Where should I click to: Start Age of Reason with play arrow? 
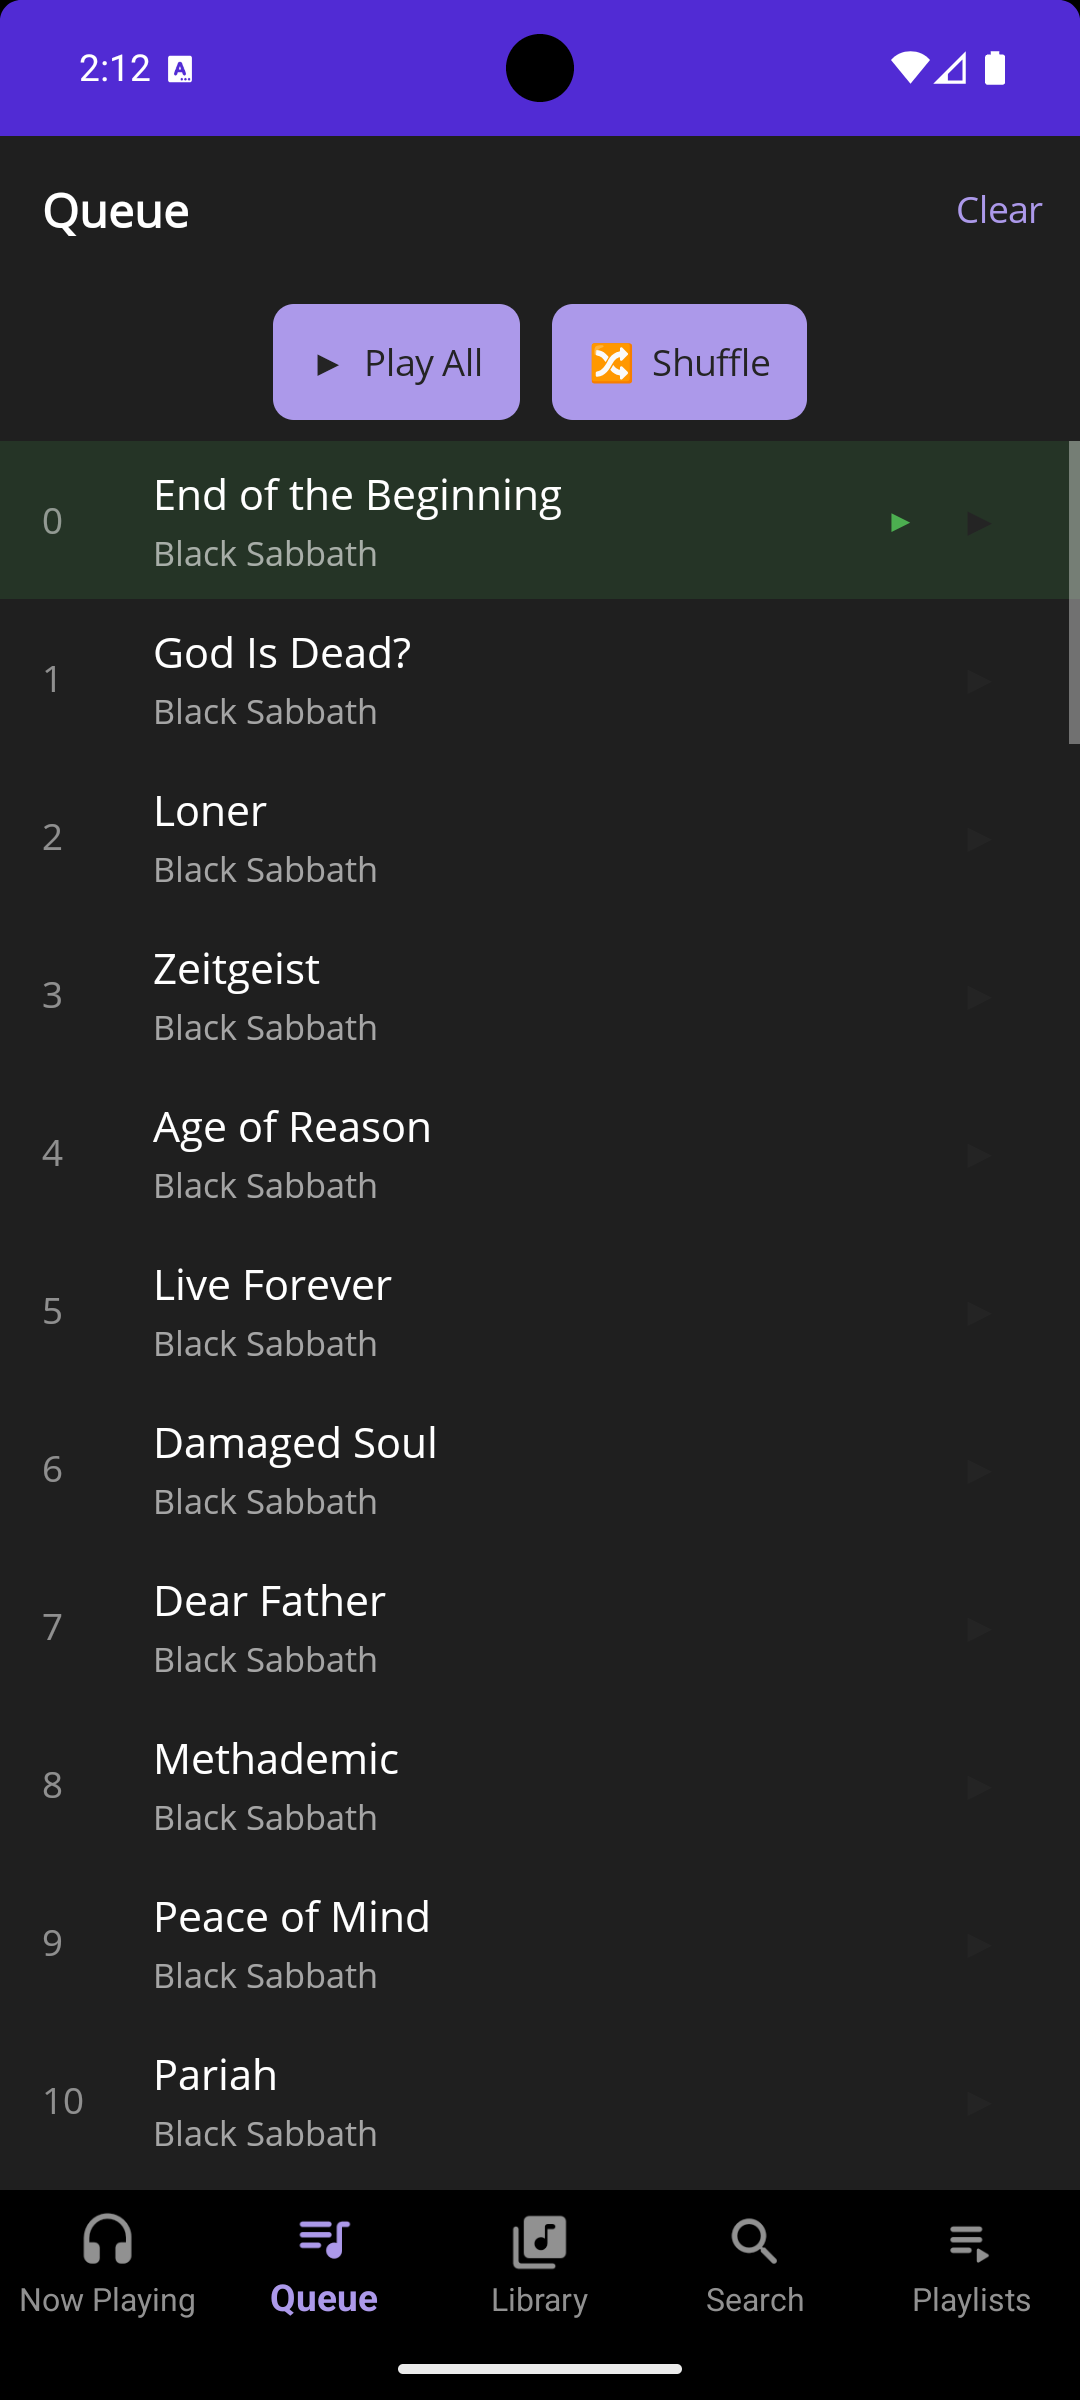[x=978, y=1155]
